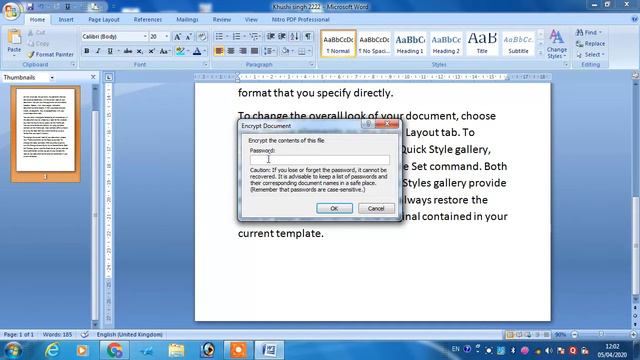
Task: Switch to the Insert tab
Action: [x=66, y=20]
